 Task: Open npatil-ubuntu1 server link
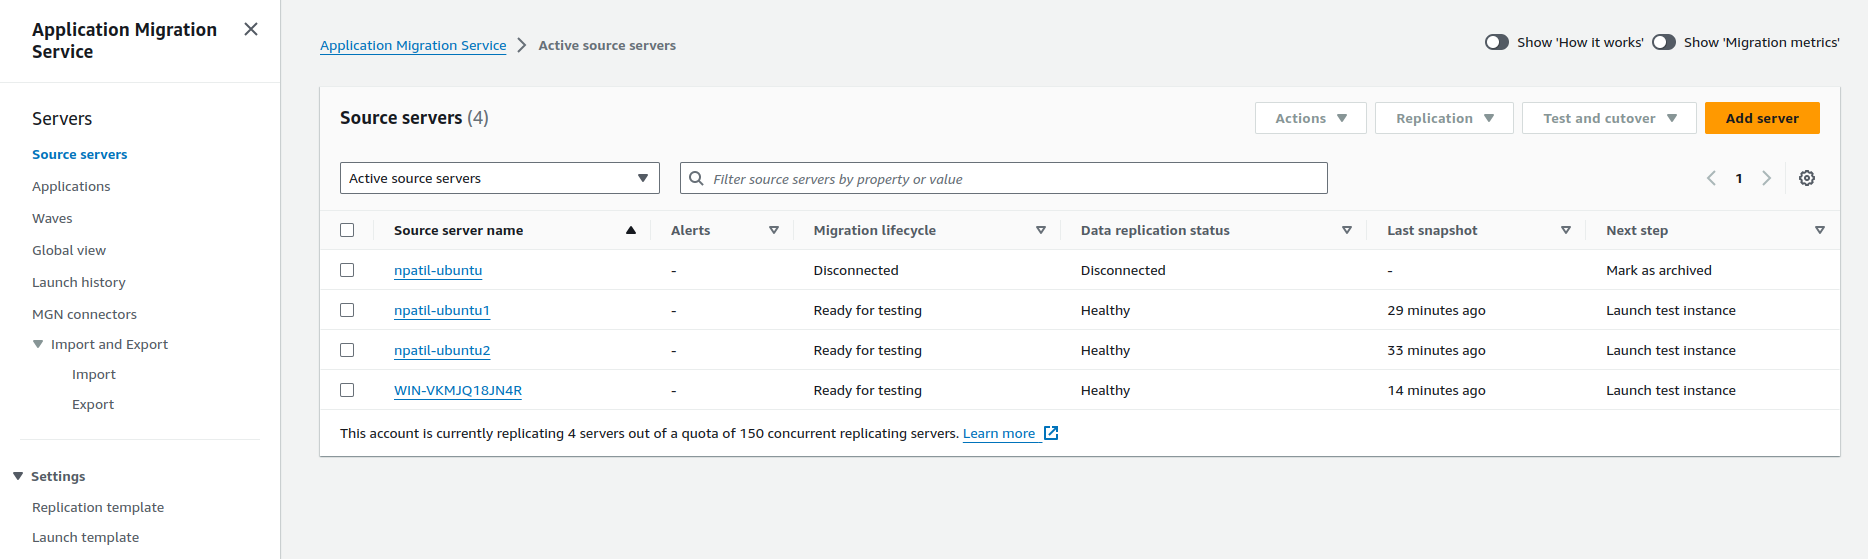click(x=442, y=310)
